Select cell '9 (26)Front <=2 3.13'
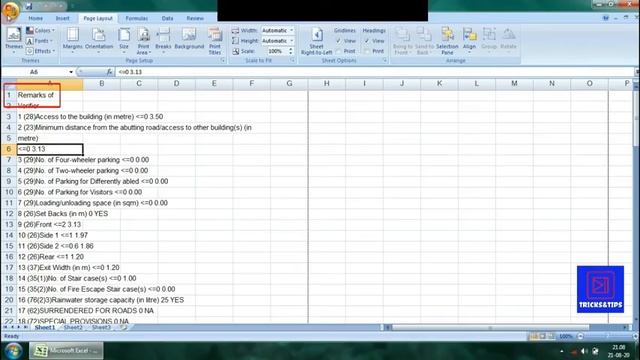Viewport: 640px width, 360px height. pos(49,224)
